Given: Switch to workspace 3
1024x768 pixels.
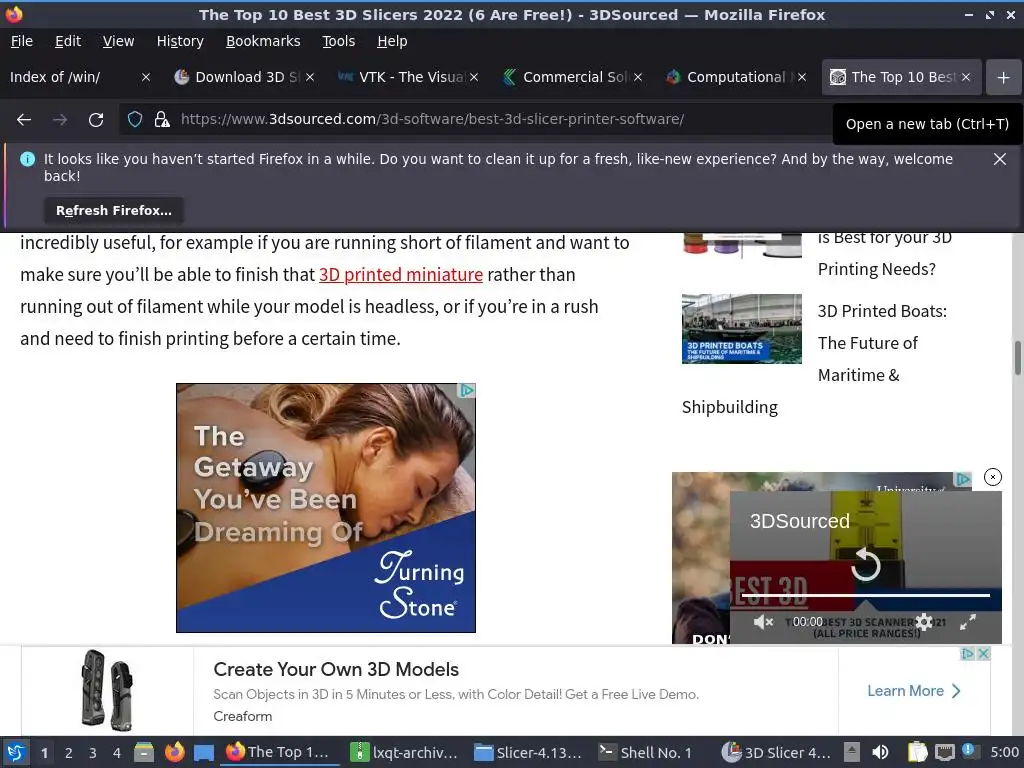Looking at the screenshot, I should coord(93,753).
